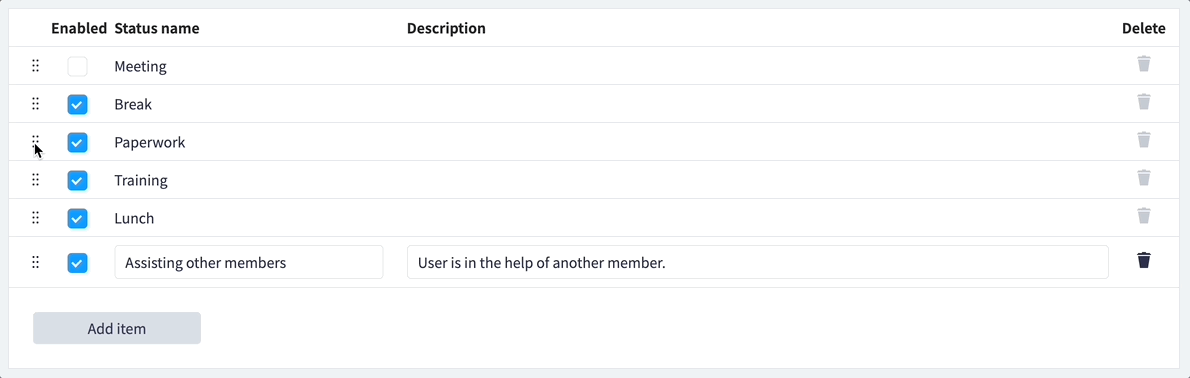Click the Assisting other members name field
Image resolution: width=1190 pixels, height=378 pixels.
[249, 262]
